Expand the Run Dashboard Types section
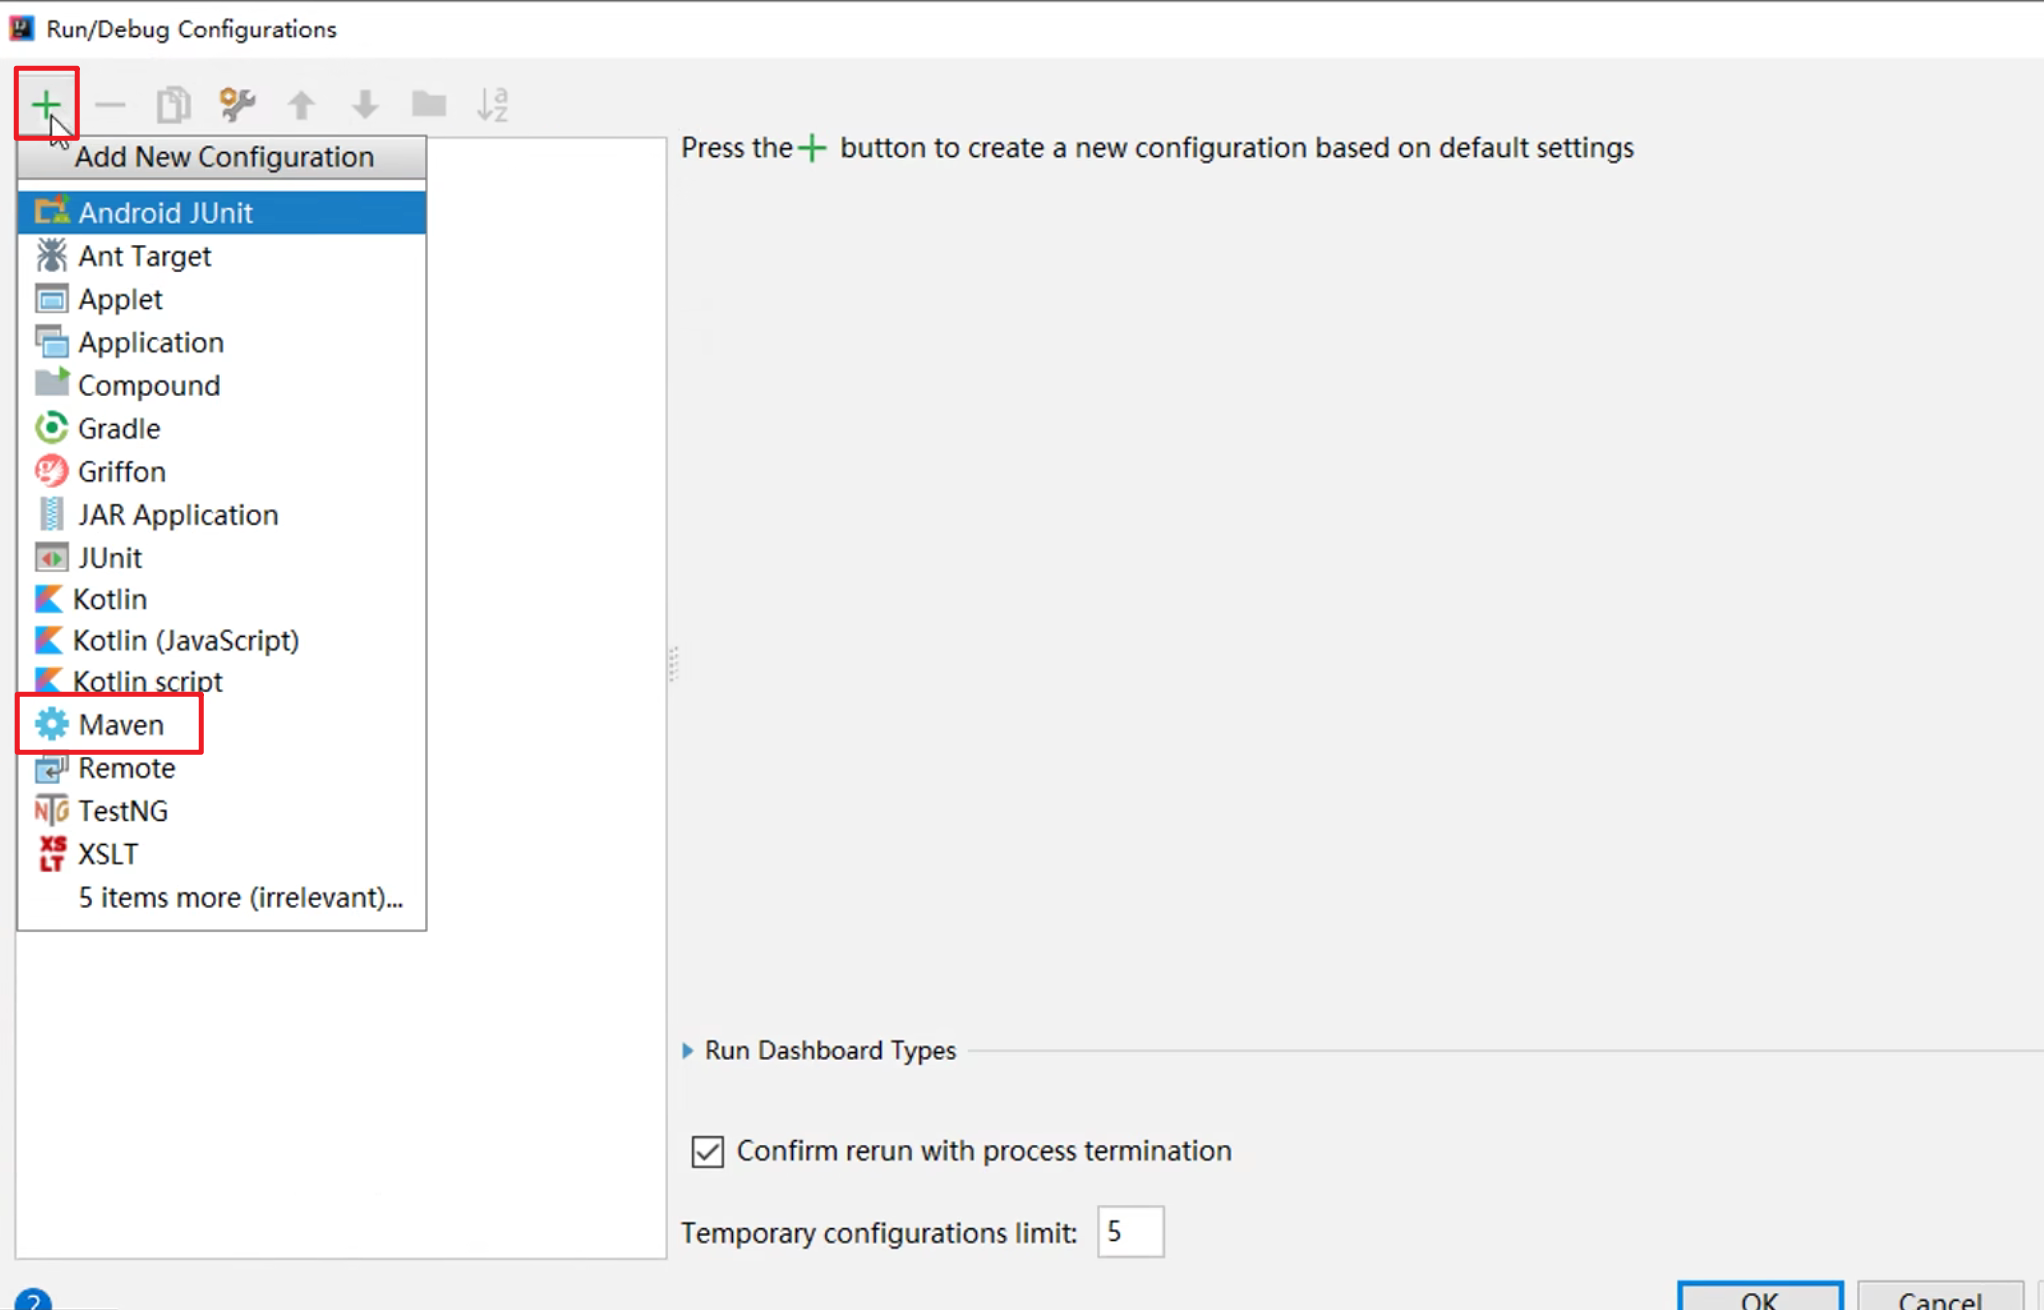Viewport: 2044px width, 1310px height. pos(688,1050)
